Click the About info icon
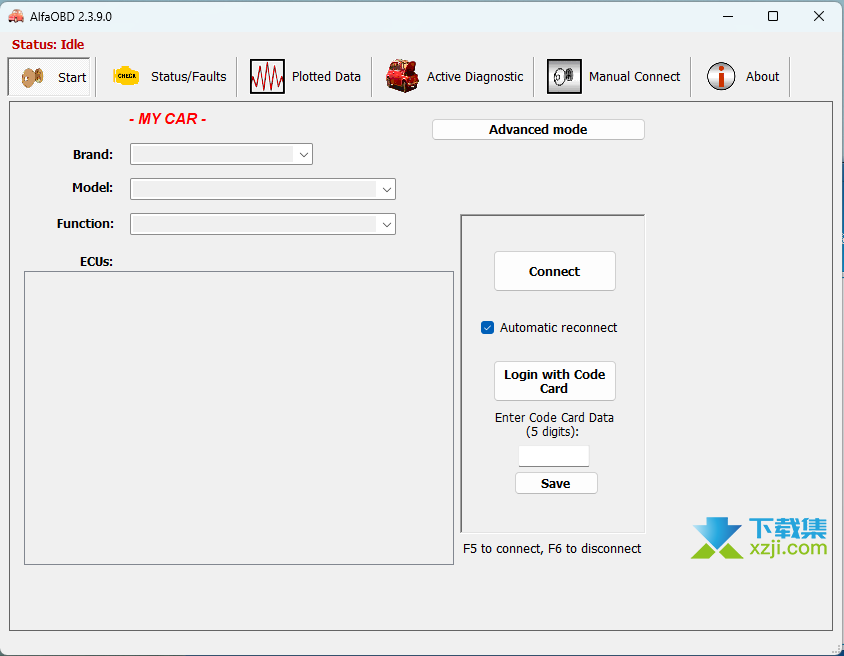Image resolution: width=844 pixels, height=656 pixels. point(721,77)
